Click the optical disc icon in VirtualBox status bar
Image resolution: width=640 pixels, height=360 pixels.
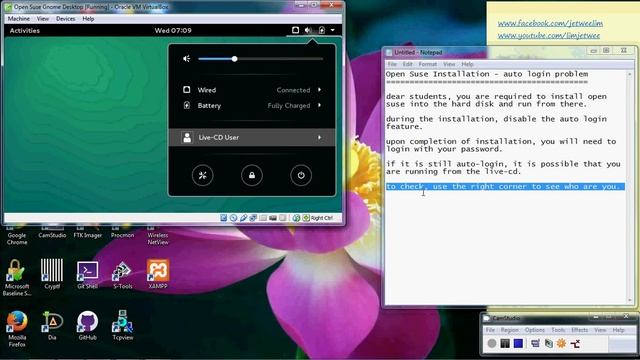233,218
